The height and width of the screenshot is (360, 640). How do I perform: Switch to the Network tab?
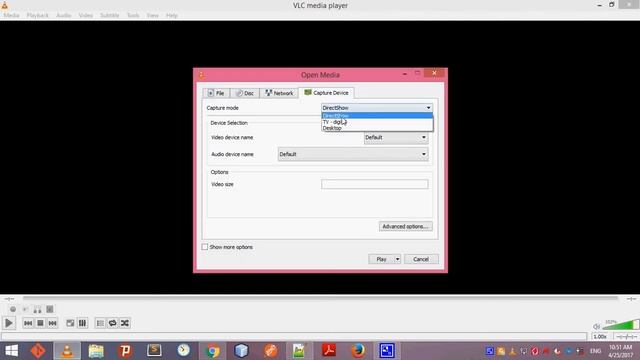279,93
